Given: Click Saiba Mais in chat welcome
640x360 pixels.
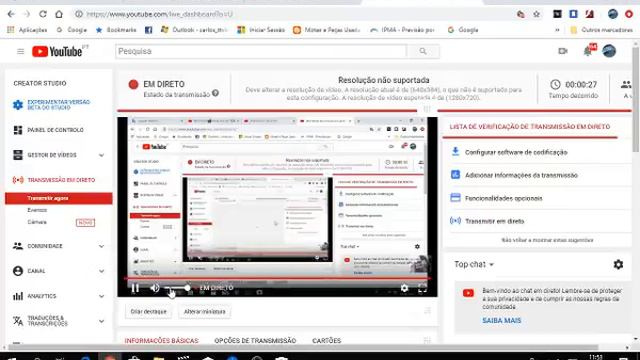Looking at the screenshot, I should tap(502, 321).
